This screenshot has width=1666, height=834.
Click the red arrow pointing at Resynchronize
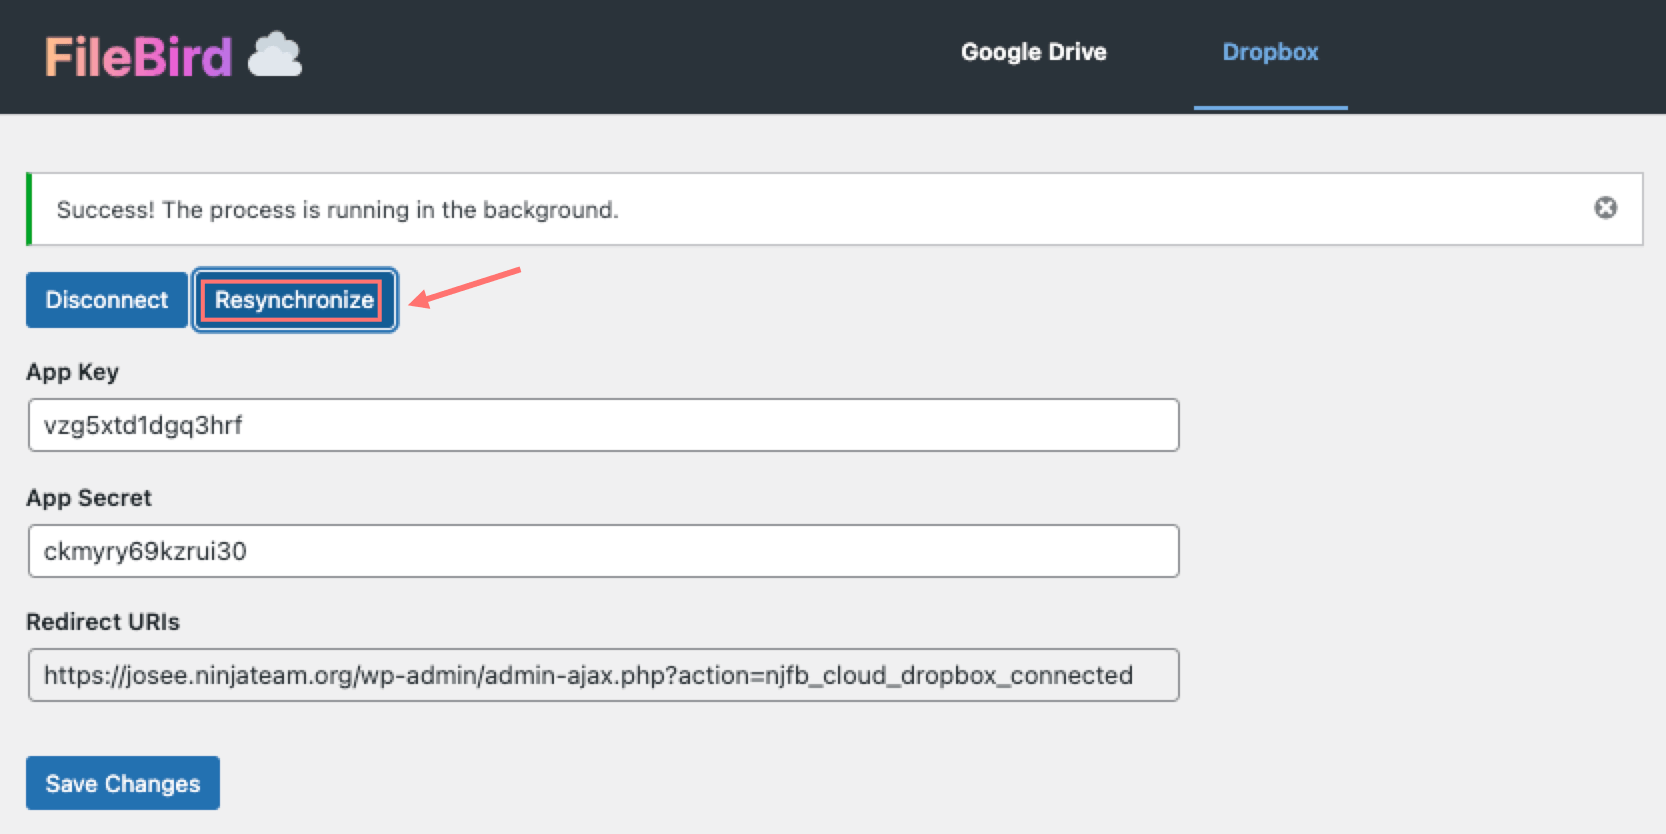pos(465,286)
